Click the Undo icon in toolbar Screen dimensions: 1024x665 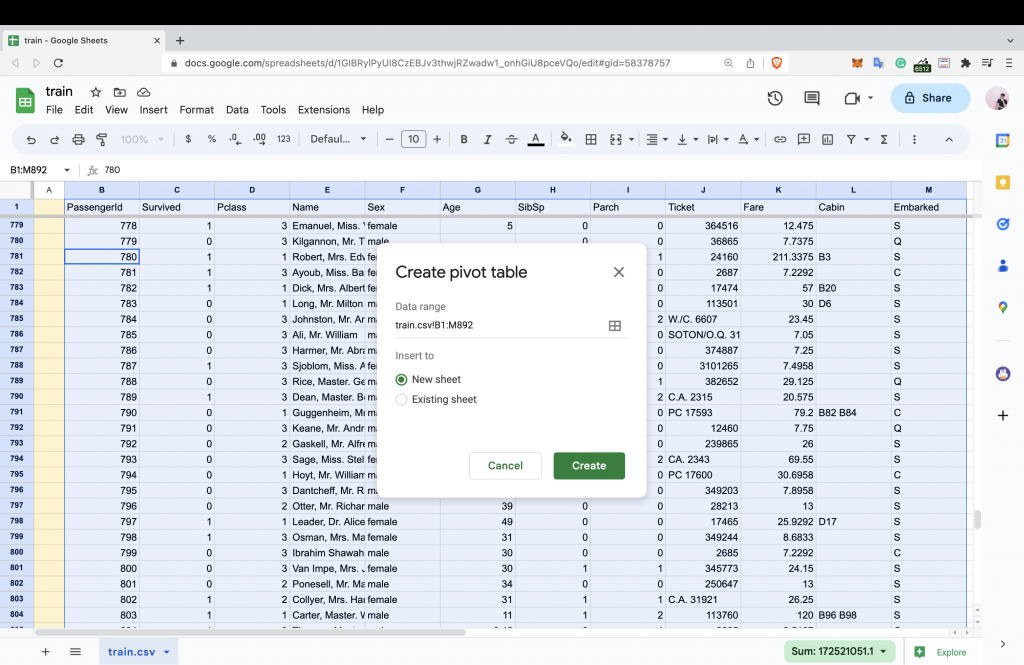(31, 139)
